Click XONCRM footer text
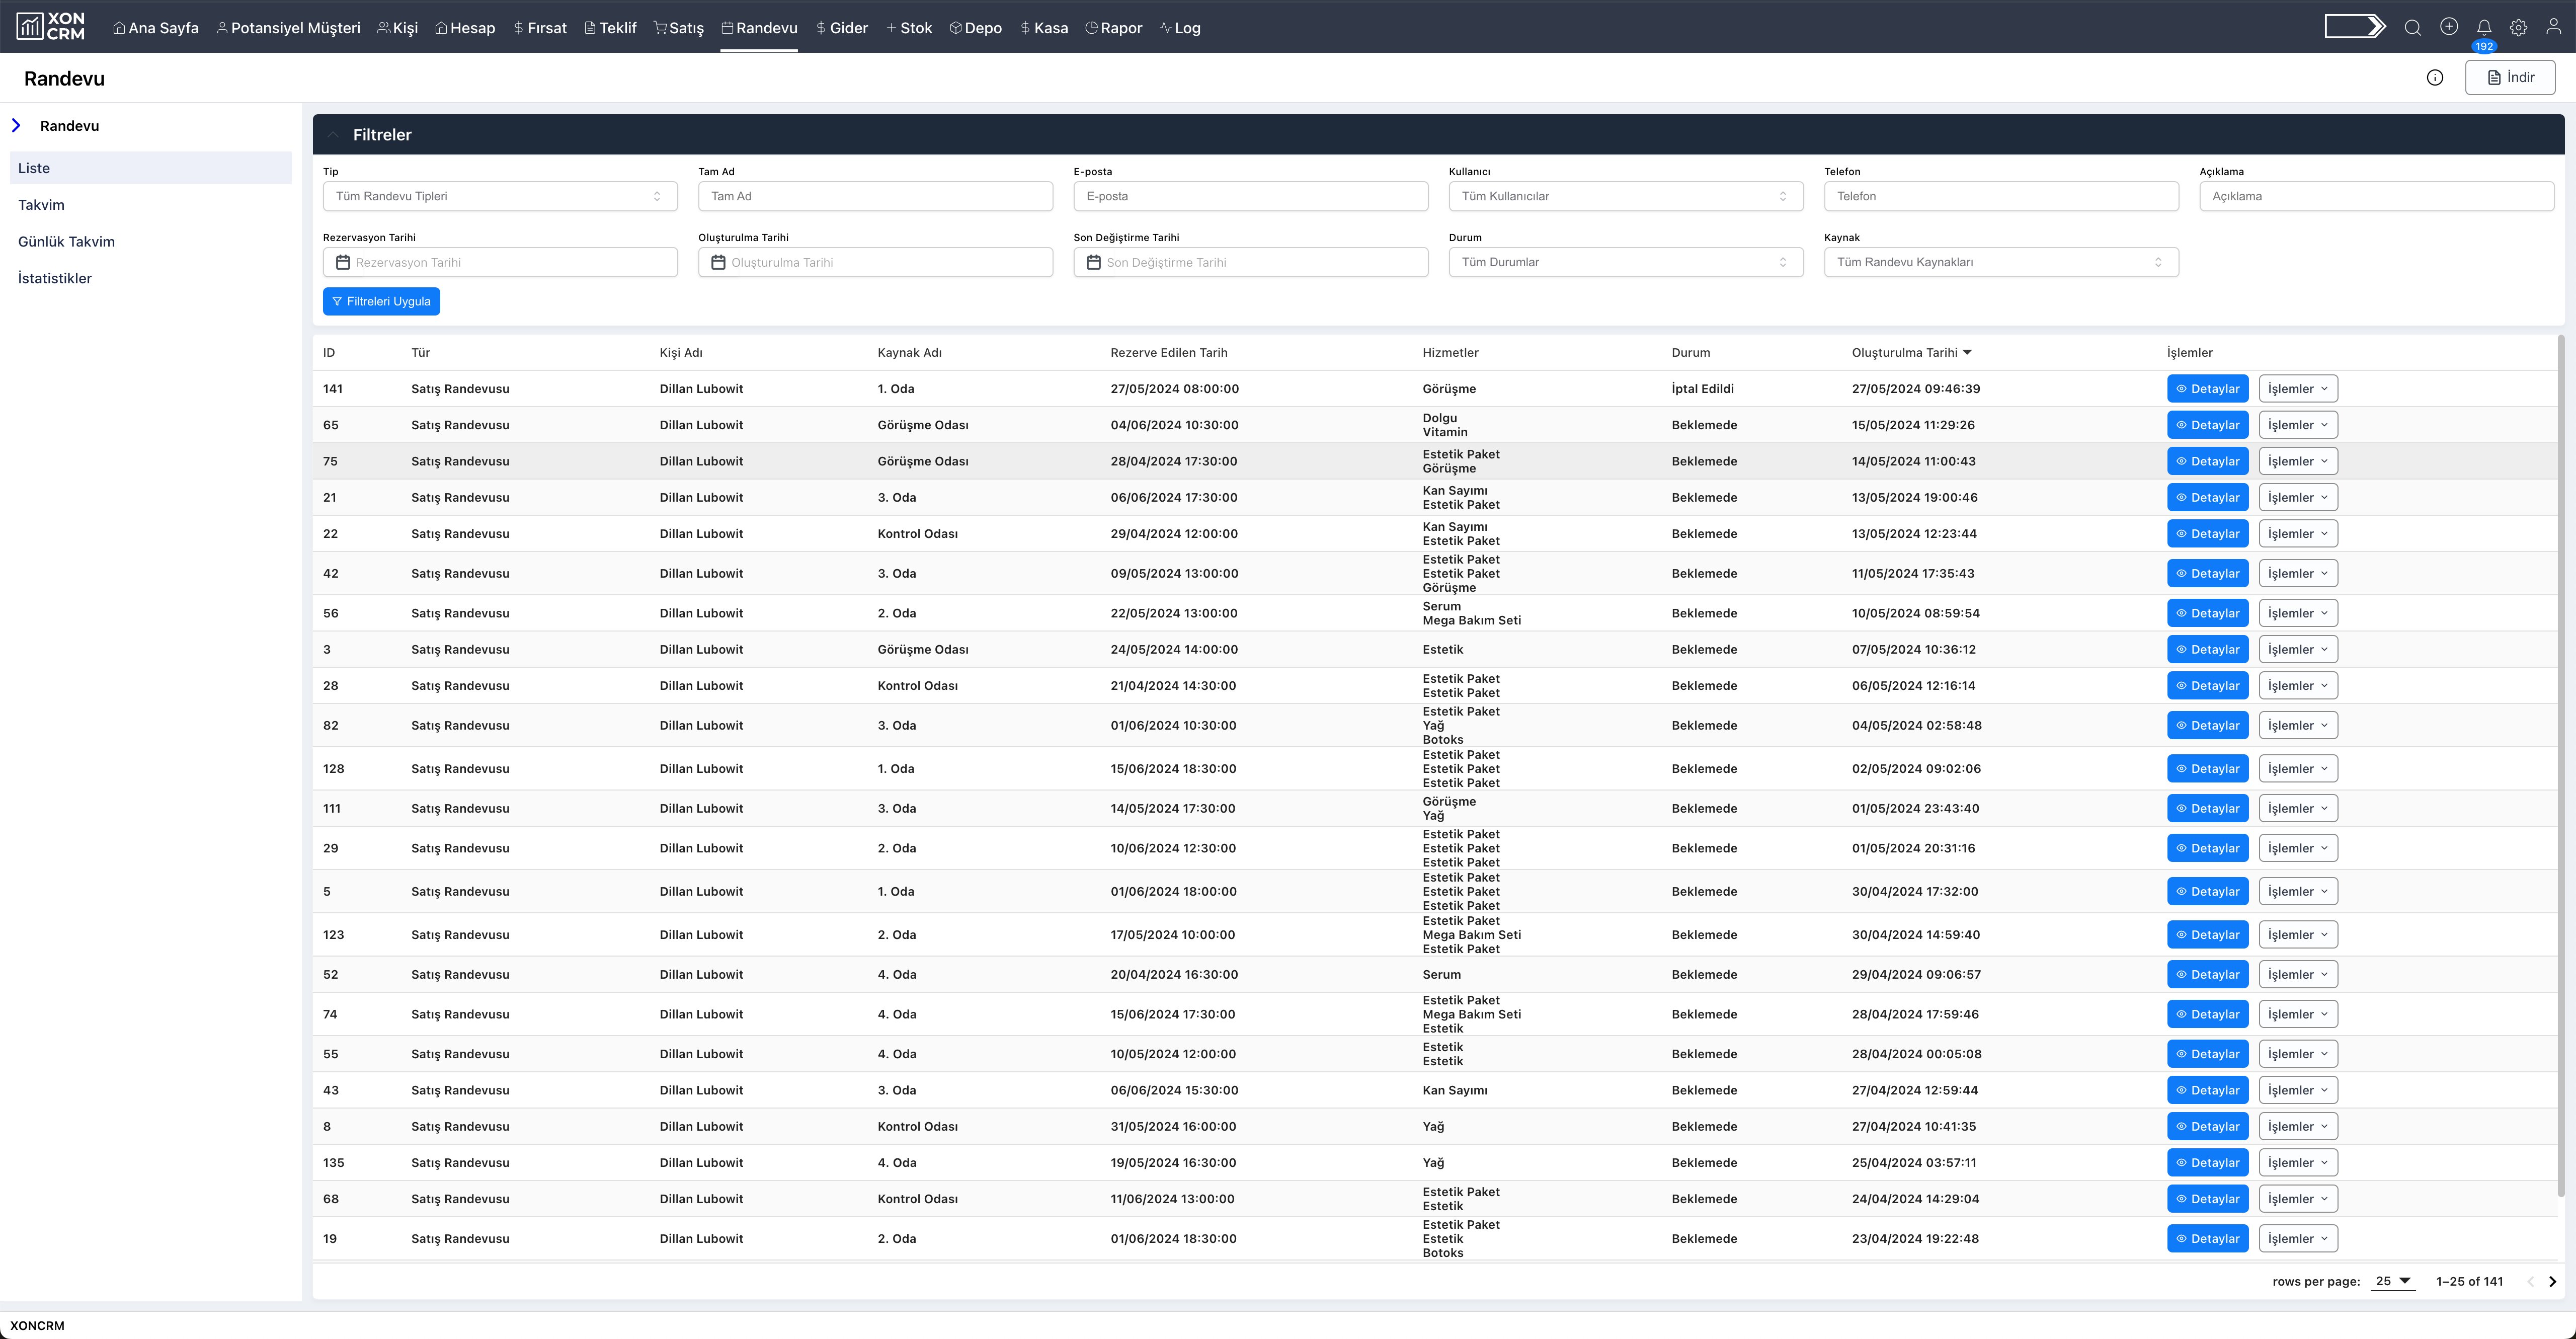 [37, 1325]
